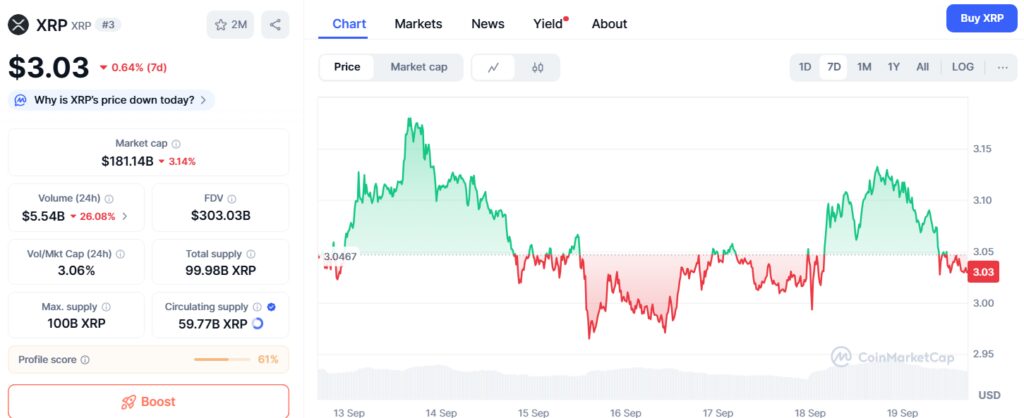Click the Buy XRP button

pyautogui.click(x=982, y=18)
